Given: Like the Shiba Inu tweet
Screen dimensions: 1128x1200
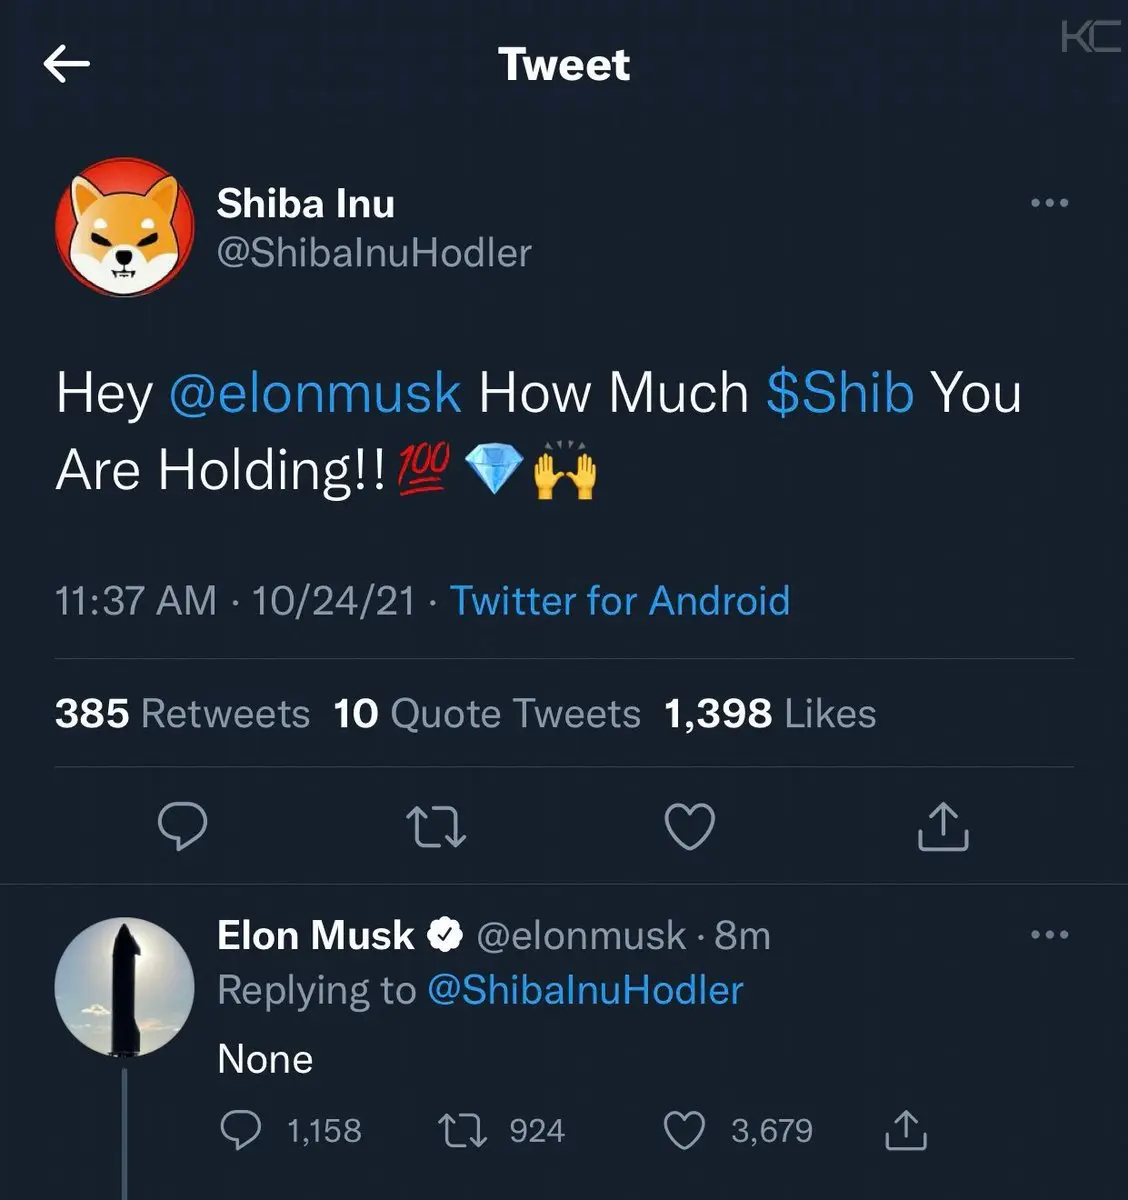Looking at the screenshot, I should [x=690, y=827].
